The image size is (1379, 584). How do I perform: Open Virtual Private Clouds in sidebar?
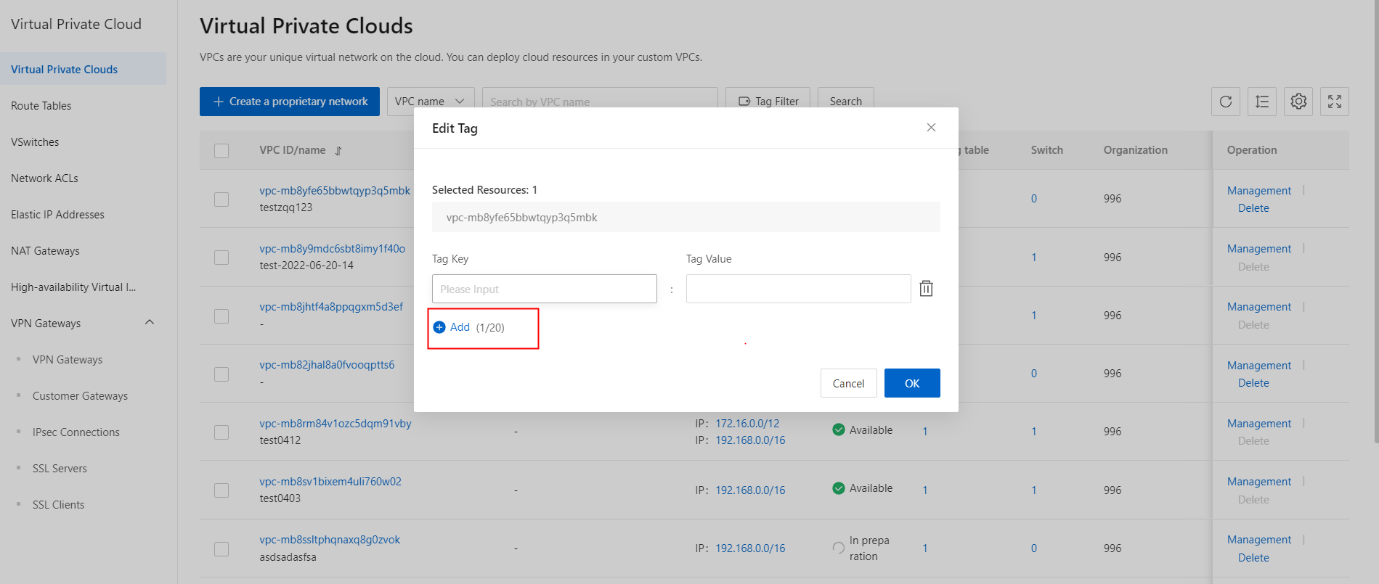[64, 69]
